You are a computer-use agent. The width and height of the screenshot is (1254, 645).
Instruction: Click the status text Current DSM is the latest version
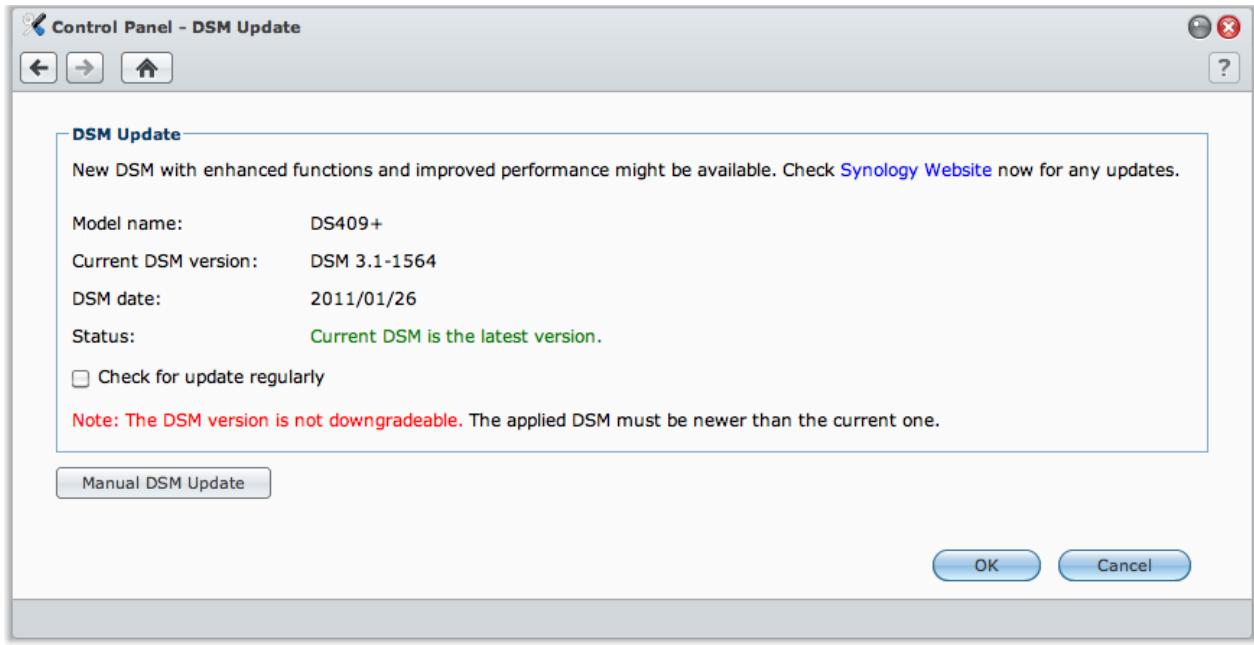tap(456, 336)
